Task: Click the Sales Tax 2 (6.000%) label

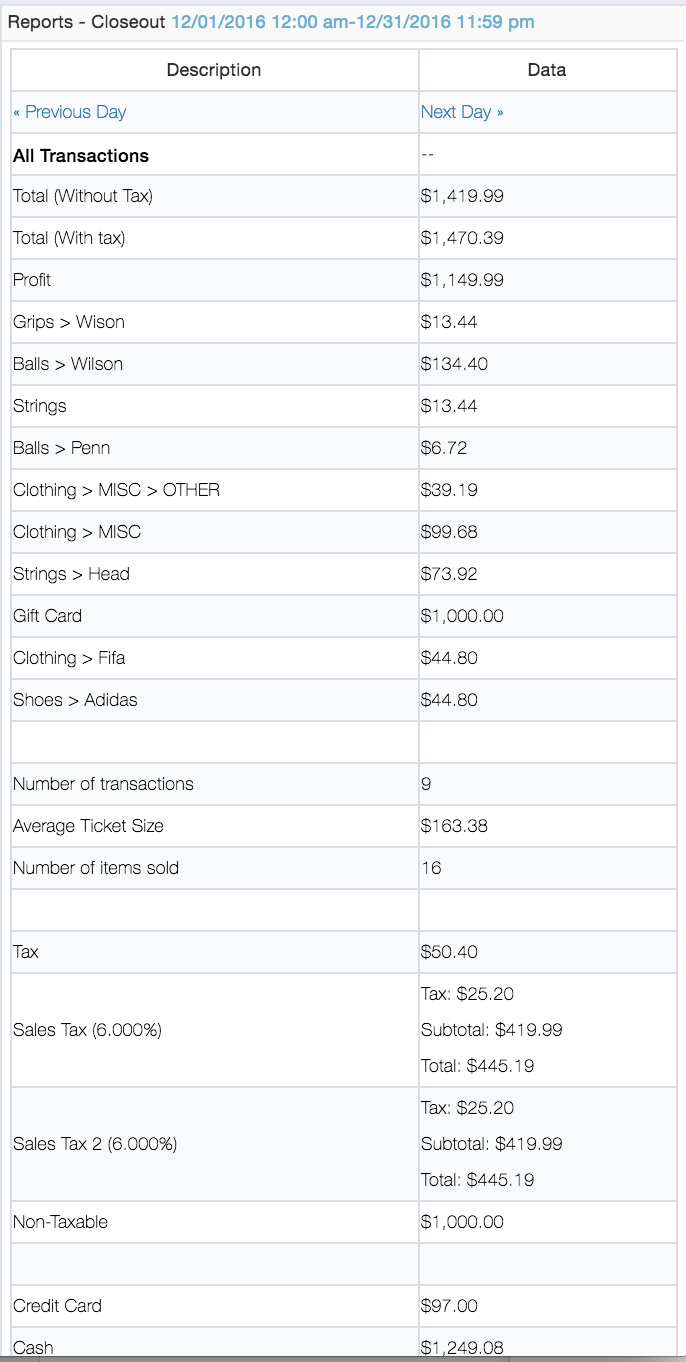Action: point(95,1144)
